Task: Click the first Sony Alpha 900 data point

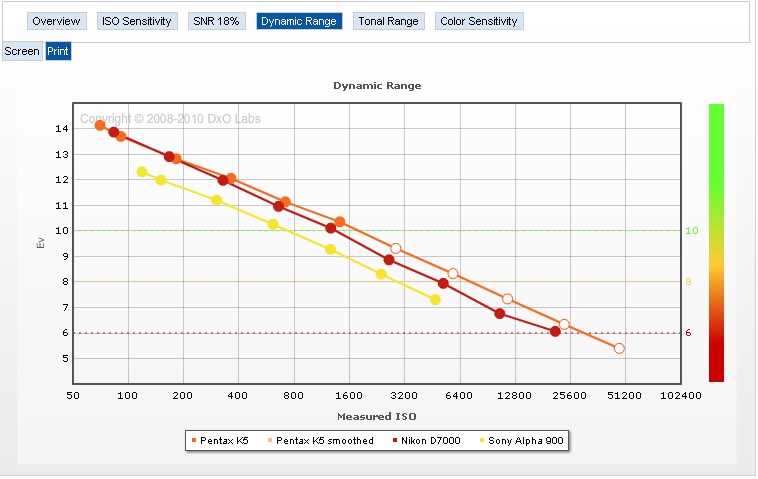Action: pyautogui.click(x=142, y=172)
